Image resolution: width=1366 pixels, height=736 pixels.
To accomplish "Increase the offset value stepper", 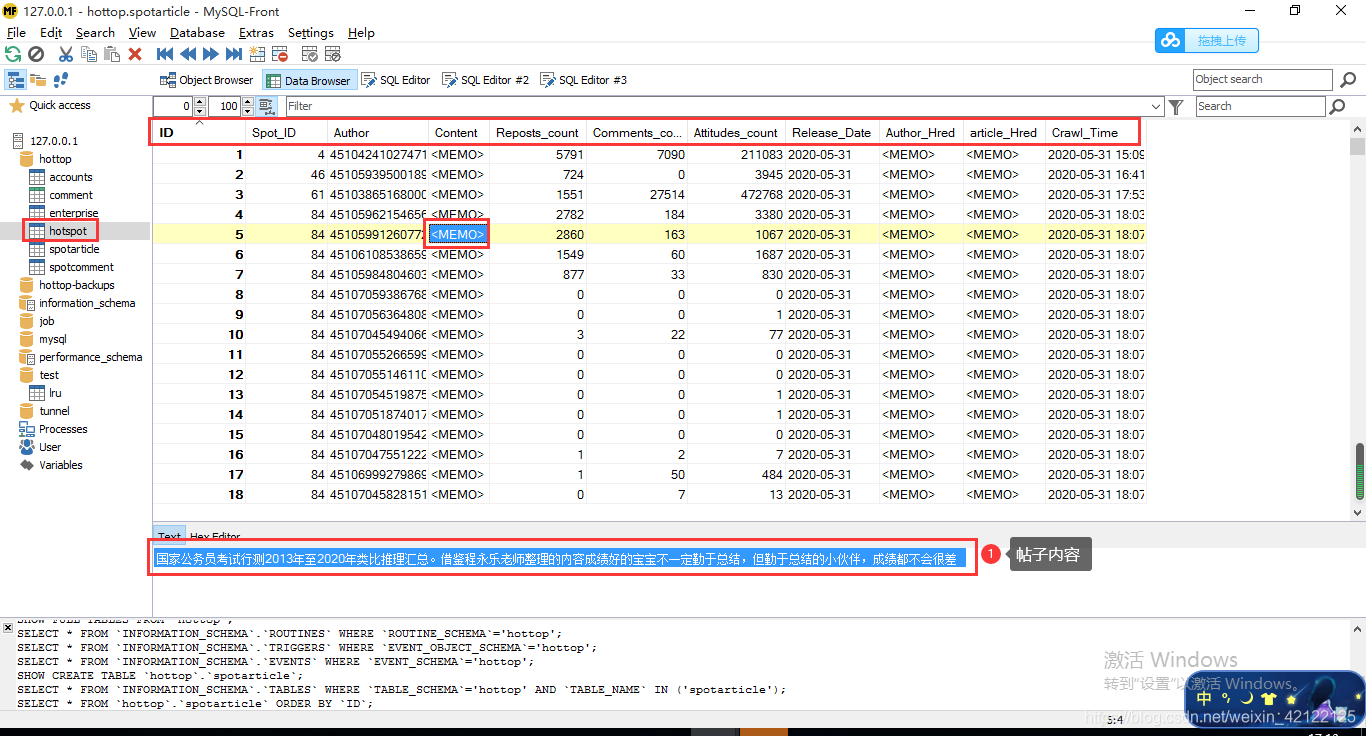I will pyautogui.click(x=200, y=102).
